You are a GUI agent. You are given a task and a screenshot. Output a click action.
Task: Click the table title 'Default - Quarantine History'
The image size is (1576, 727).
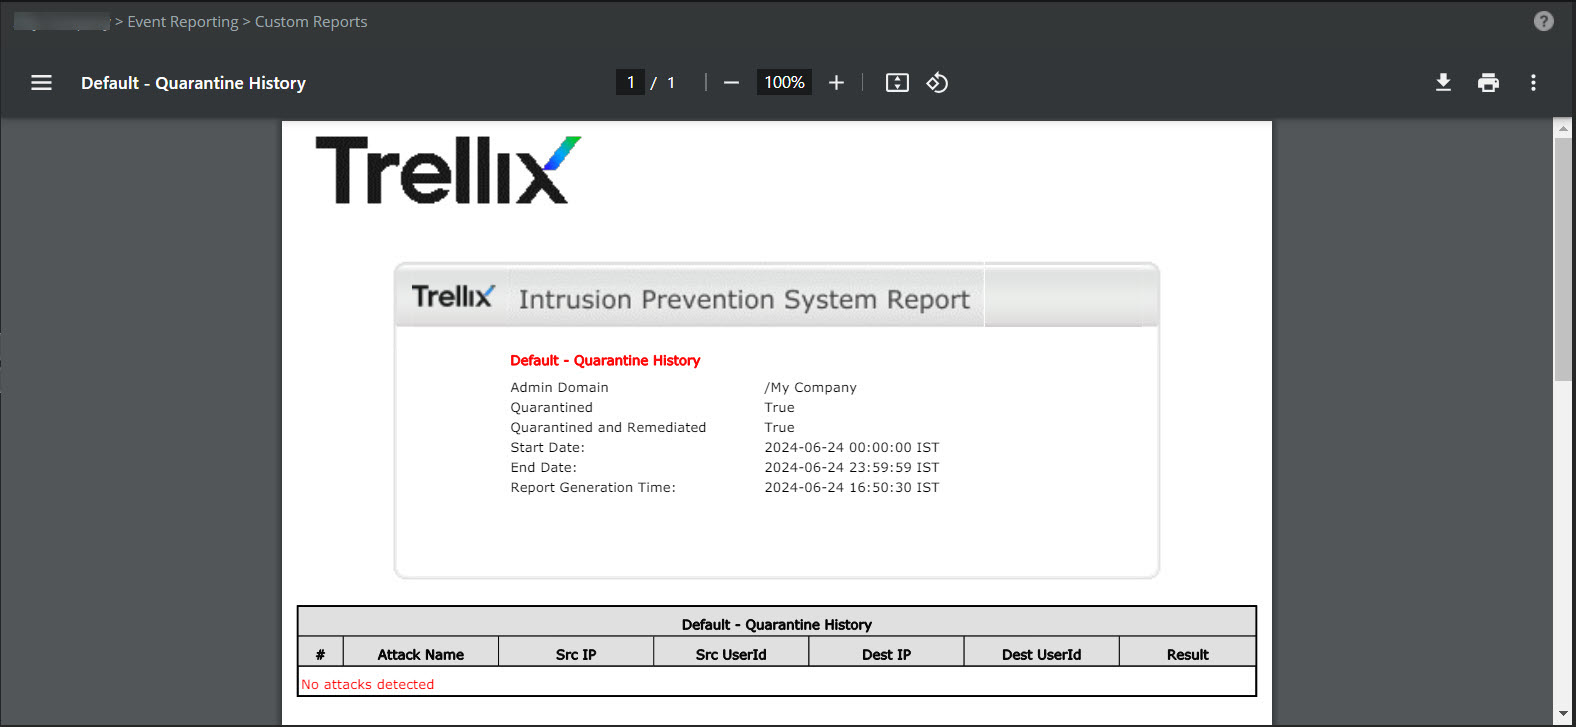click(777, 625)
